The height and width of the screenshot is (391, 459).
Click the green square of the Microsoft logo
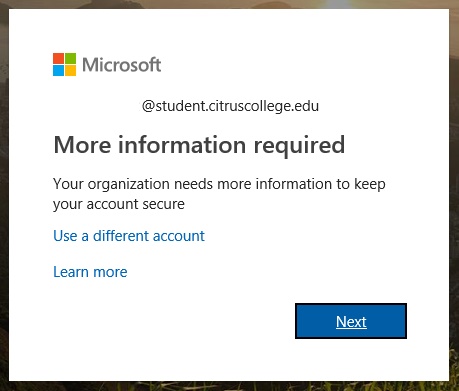pyautogui.click(x=70, y=58)
